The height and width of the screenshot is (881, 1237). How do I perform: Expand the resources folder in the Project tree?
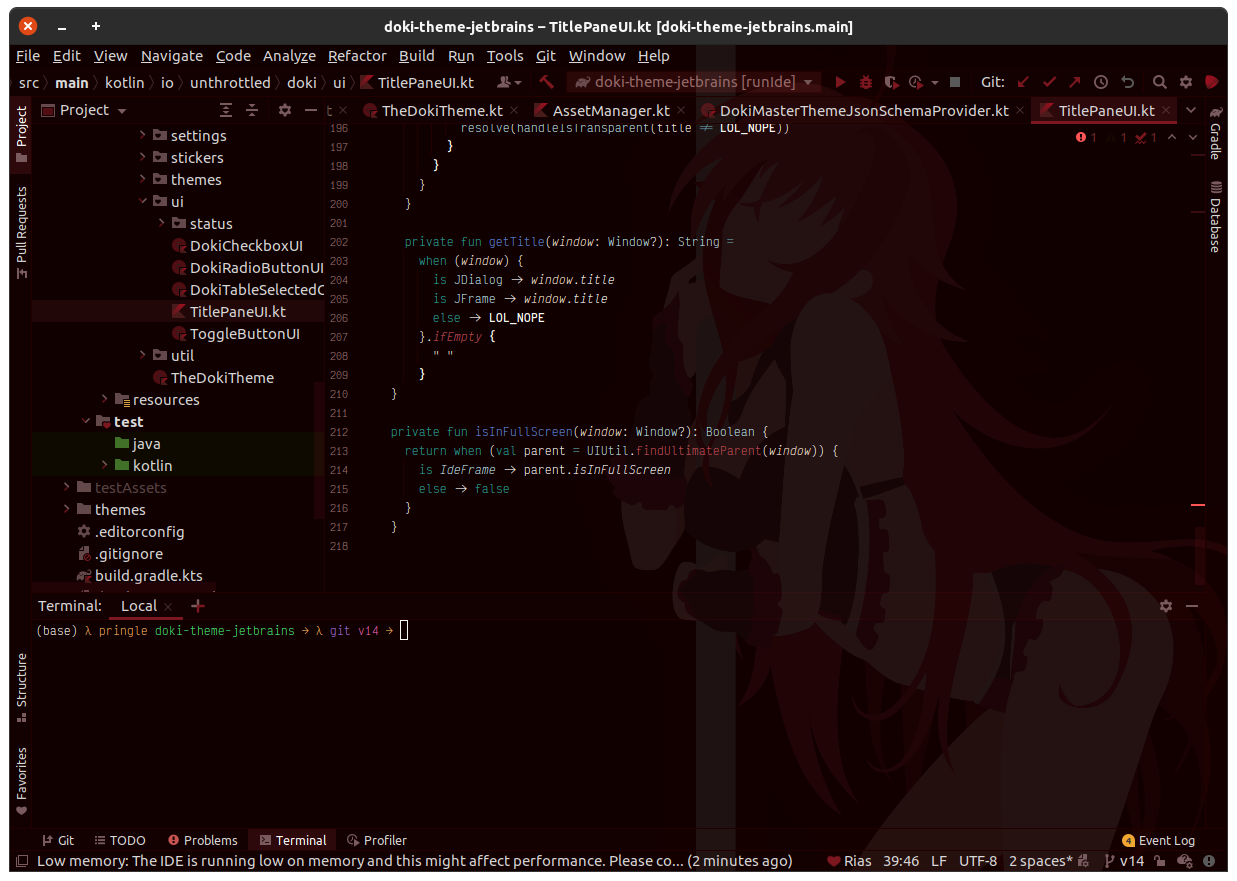coord(104,399)
